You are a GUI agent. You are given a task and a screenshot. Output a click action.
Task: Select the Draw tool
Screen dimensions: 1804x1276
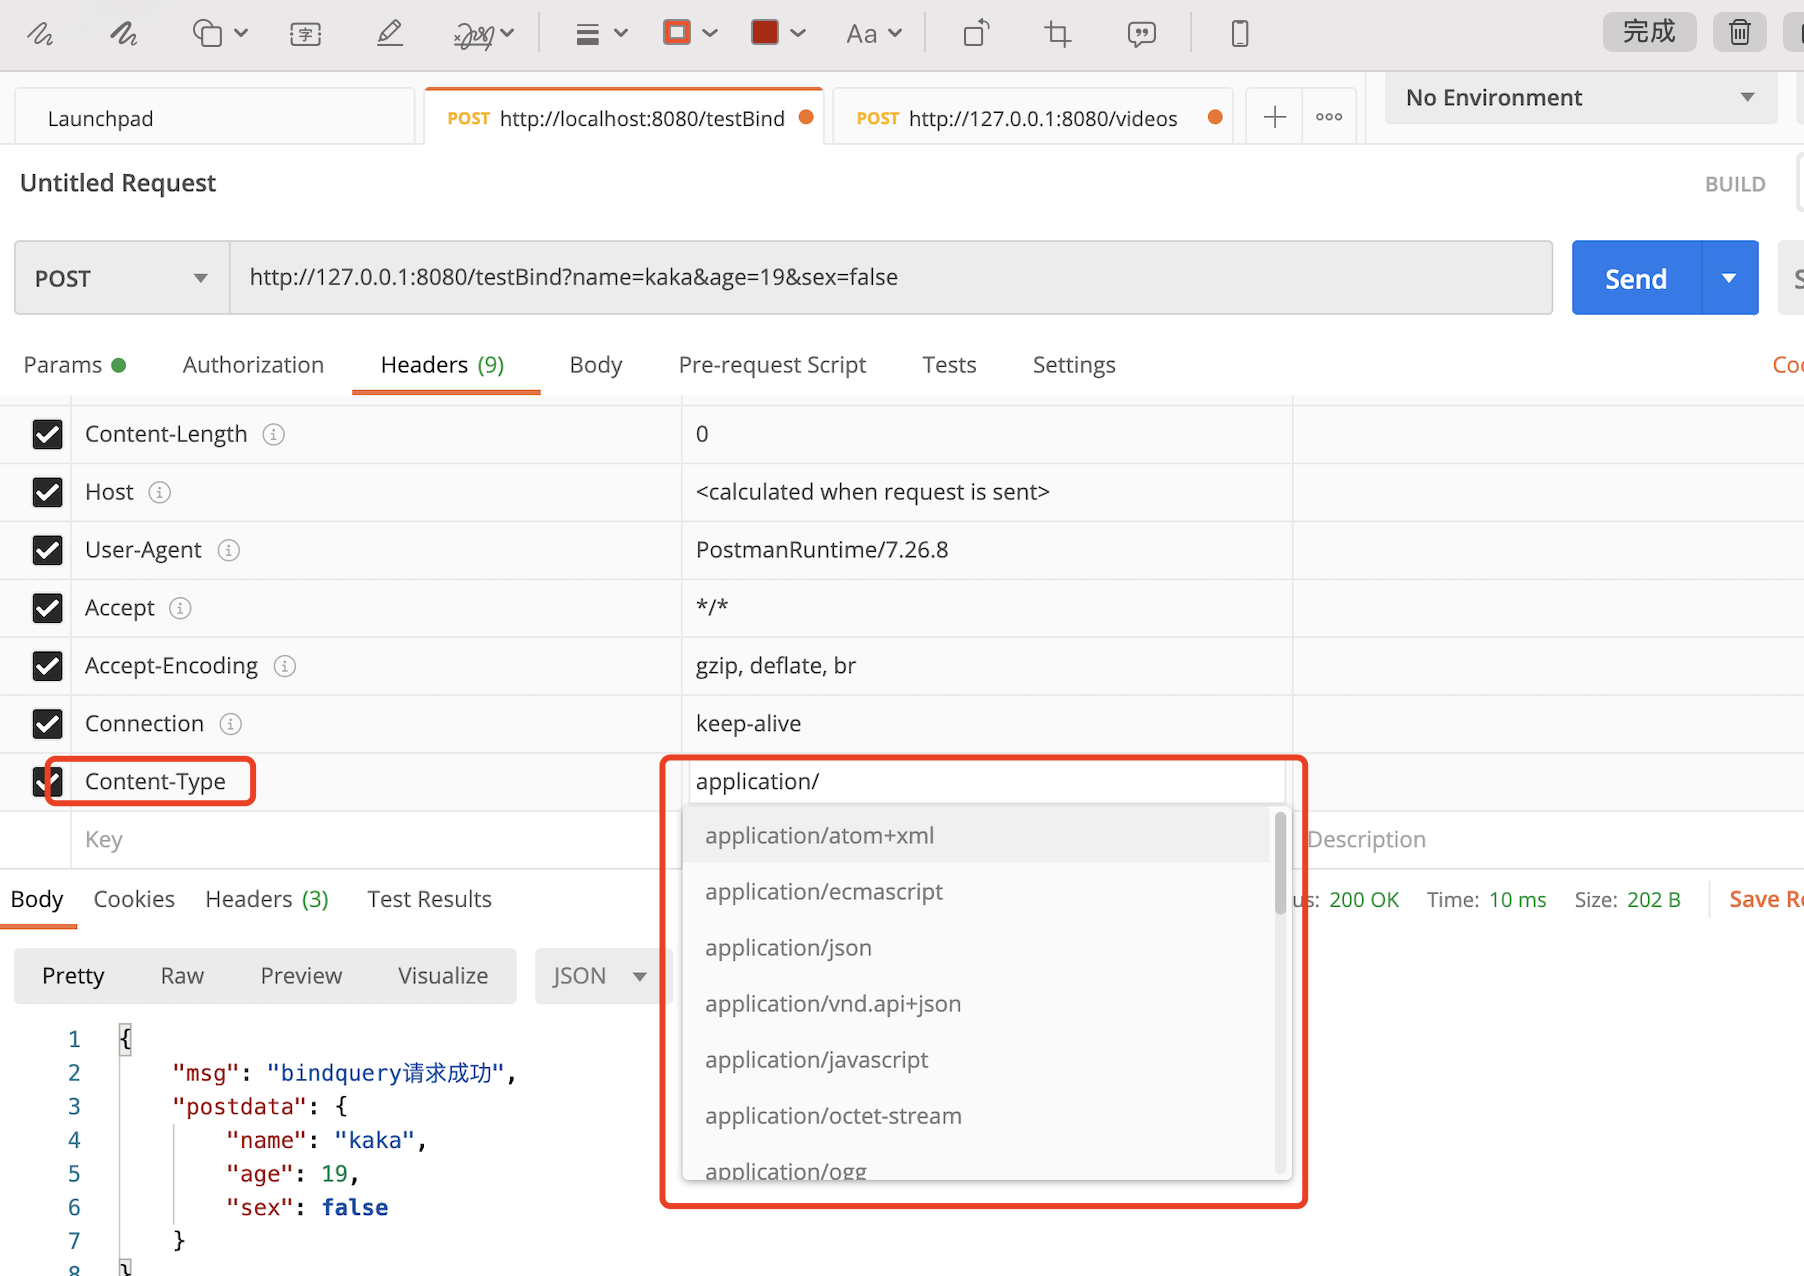[x=123, y=33]
